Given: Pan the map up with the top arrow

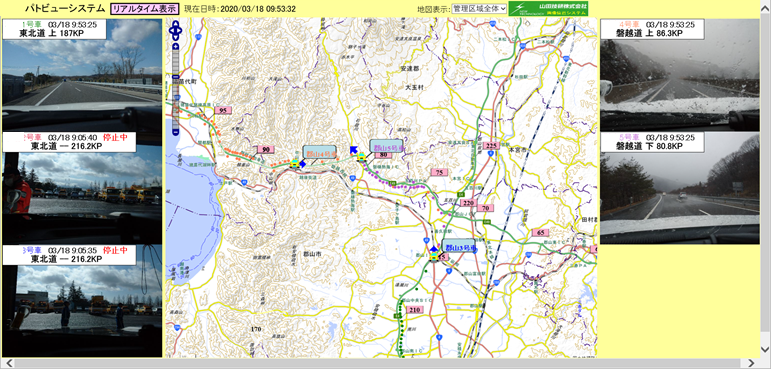Looking at the screenshot, I should (x=176, y=24).
